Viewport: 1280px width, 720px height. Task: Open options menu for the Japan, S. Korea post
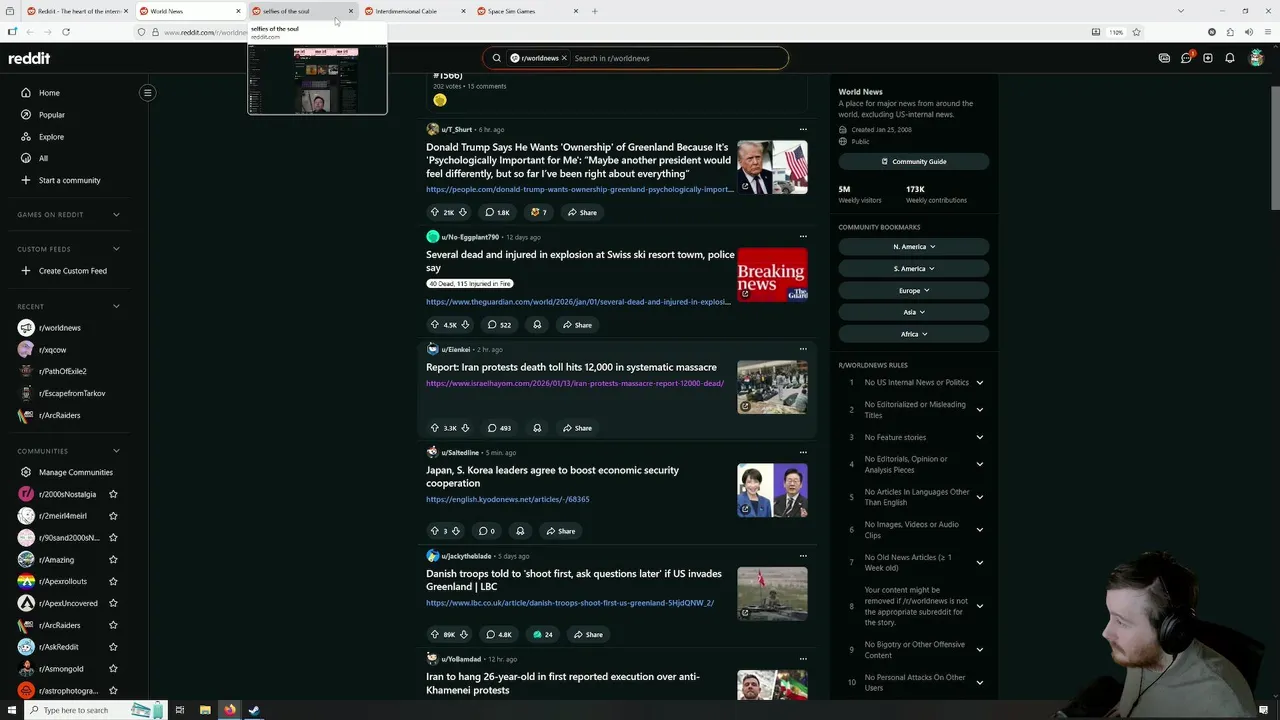point(802,453)
